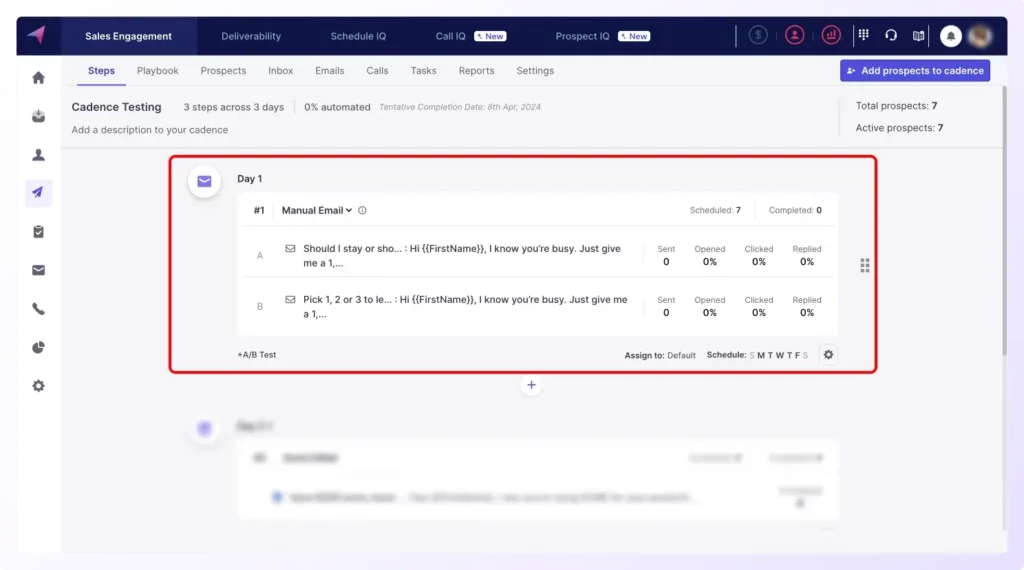The width and height of the screenshot is (1024, 570).
Task: Click the headset support icon
Action: (891, 35)
